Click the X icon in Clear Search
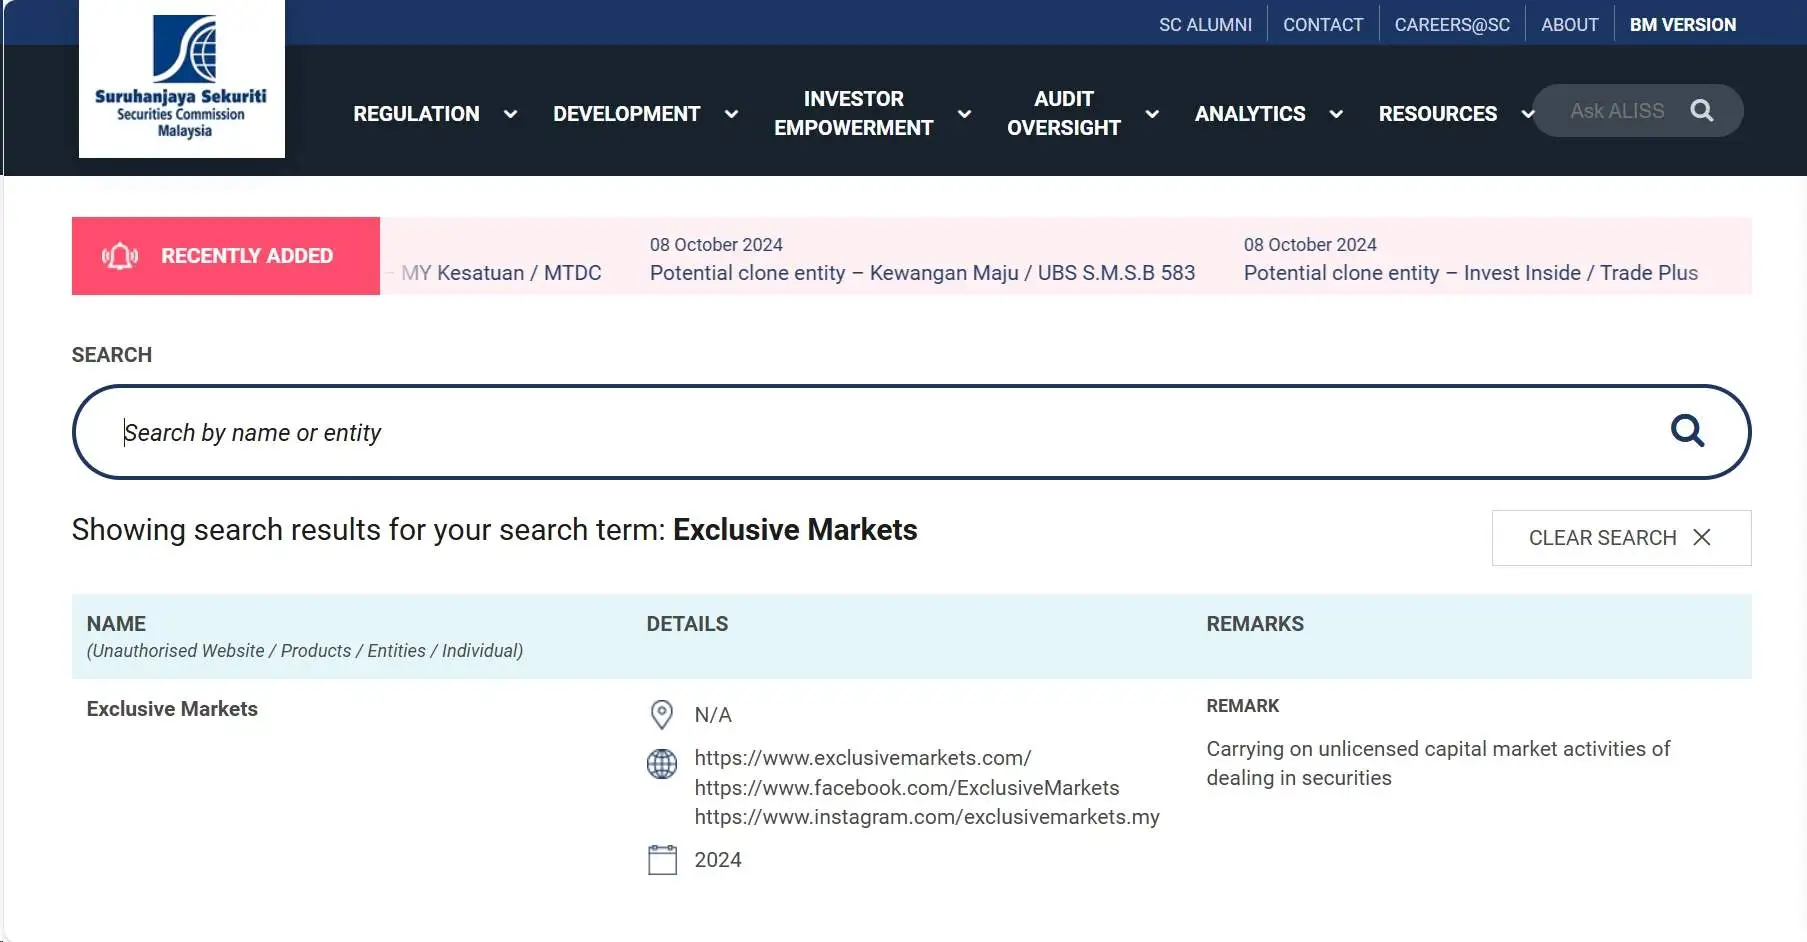The width and height of the screenshot is (1807, 942). coord(1702,538)
